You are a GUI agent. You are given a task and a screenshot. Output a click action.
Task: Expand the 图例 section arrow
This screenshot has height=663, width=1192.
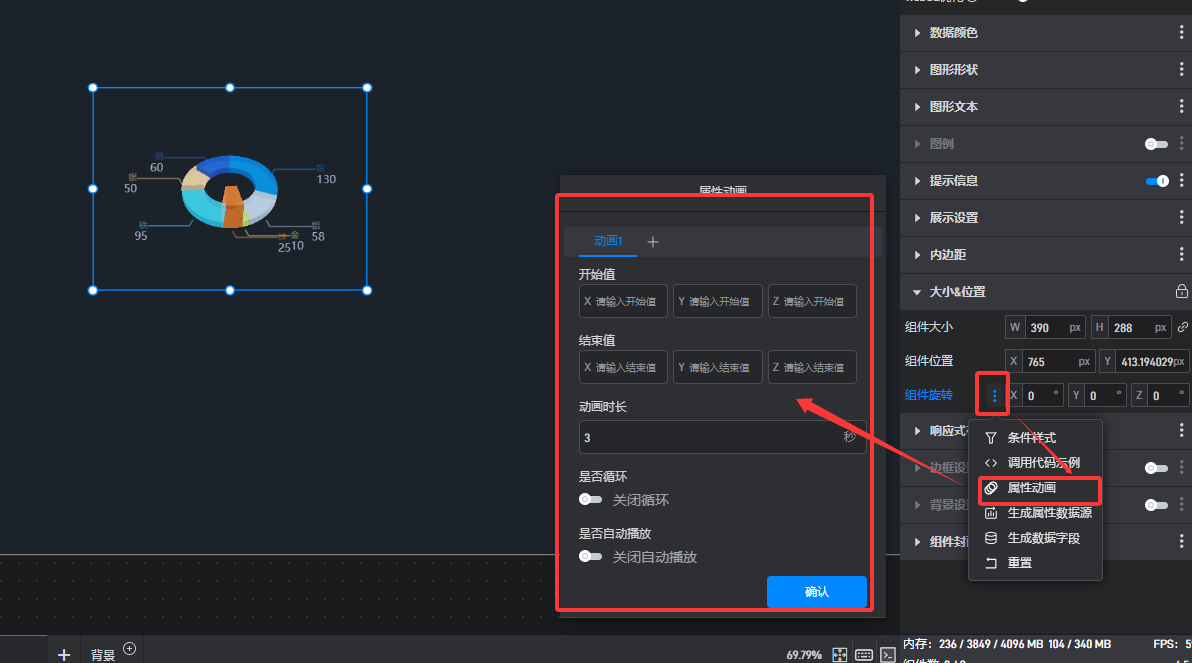917,144
